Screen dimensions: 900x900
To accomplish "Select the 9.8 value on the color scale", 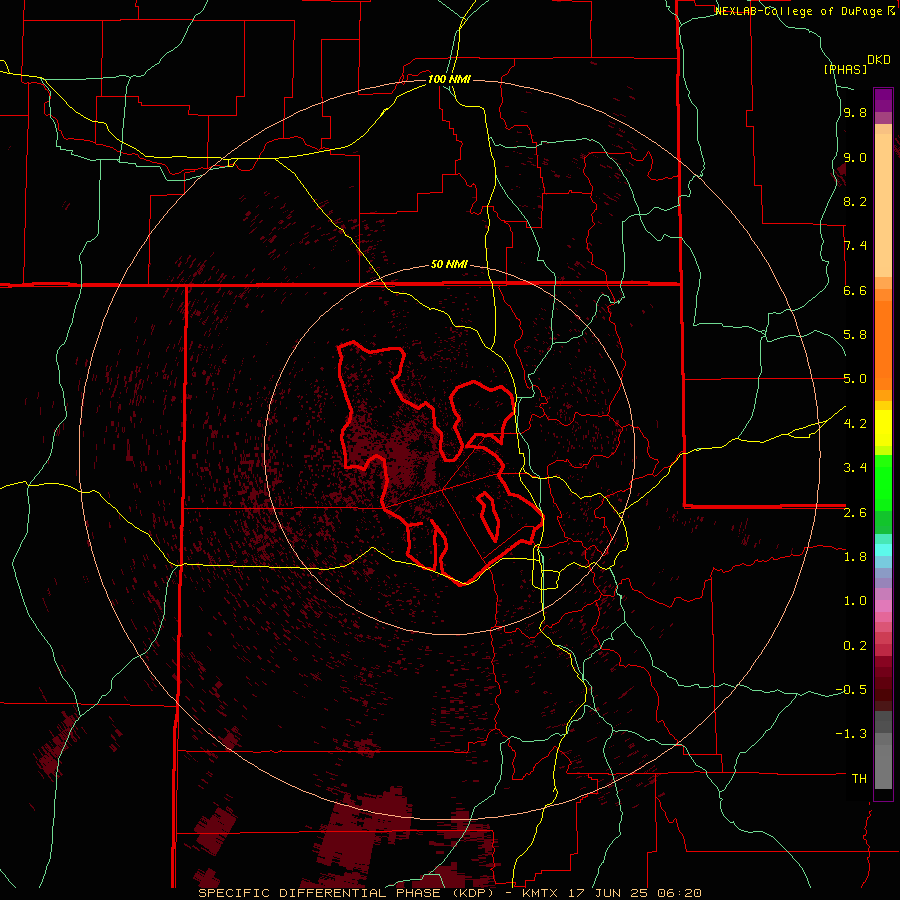I will point(855,113).
